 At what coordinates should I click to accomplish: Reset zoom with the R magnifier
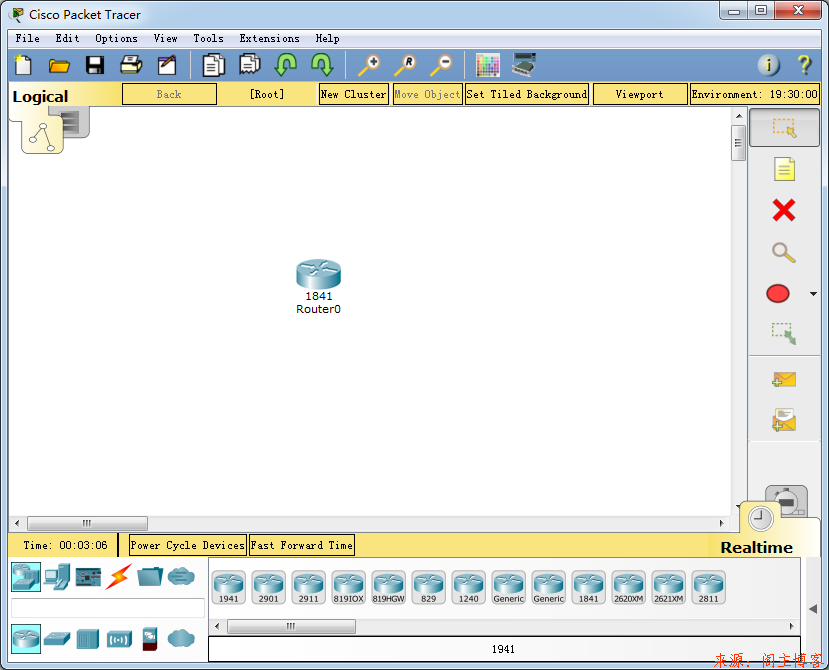point(406,65)
